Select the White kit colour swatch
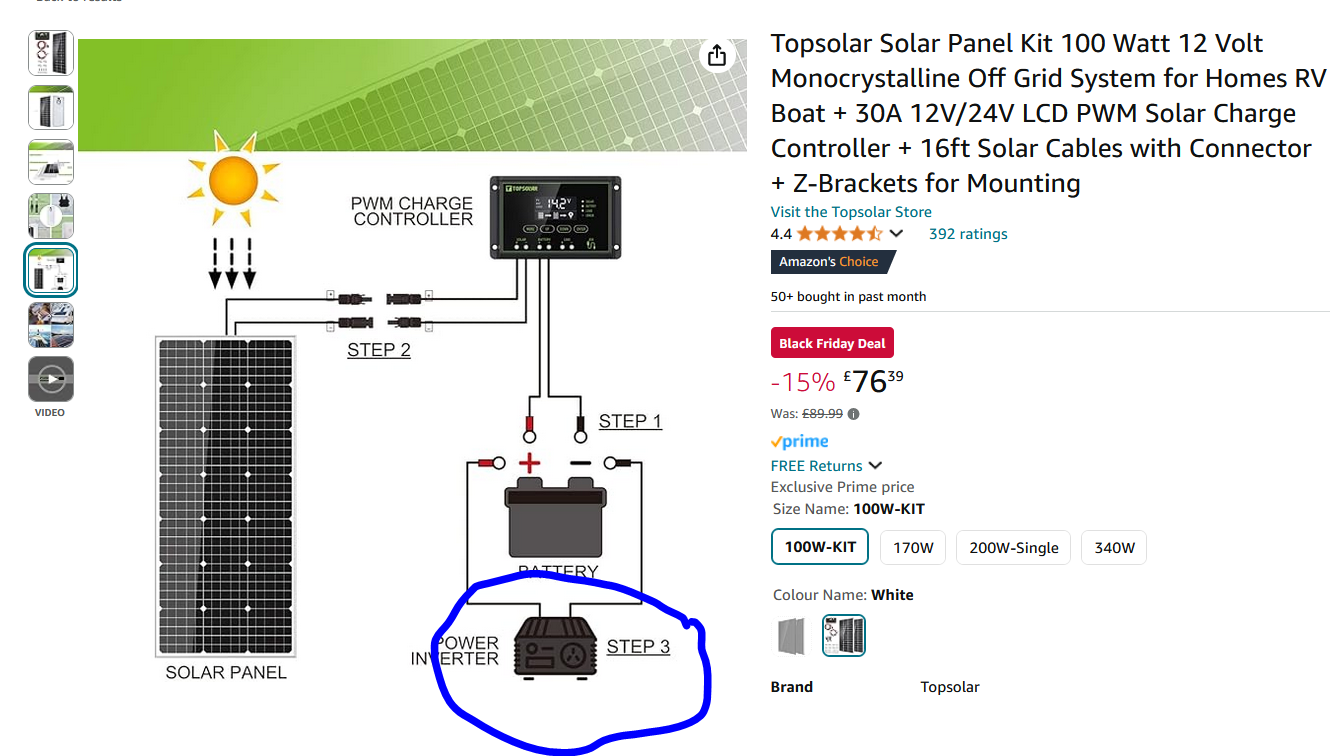This screenshot has width=1336, height=756. coord(844,636)
